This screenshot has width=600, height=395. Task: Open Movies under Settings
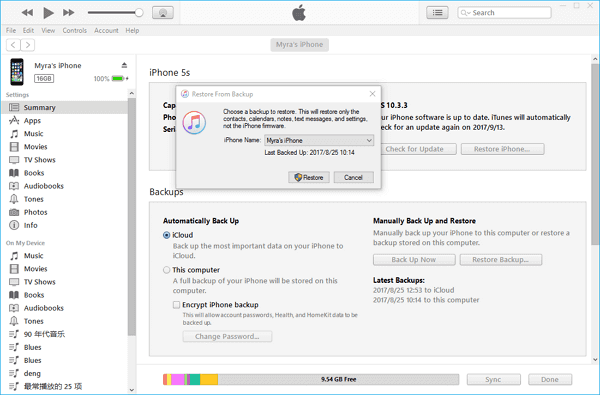65,147
